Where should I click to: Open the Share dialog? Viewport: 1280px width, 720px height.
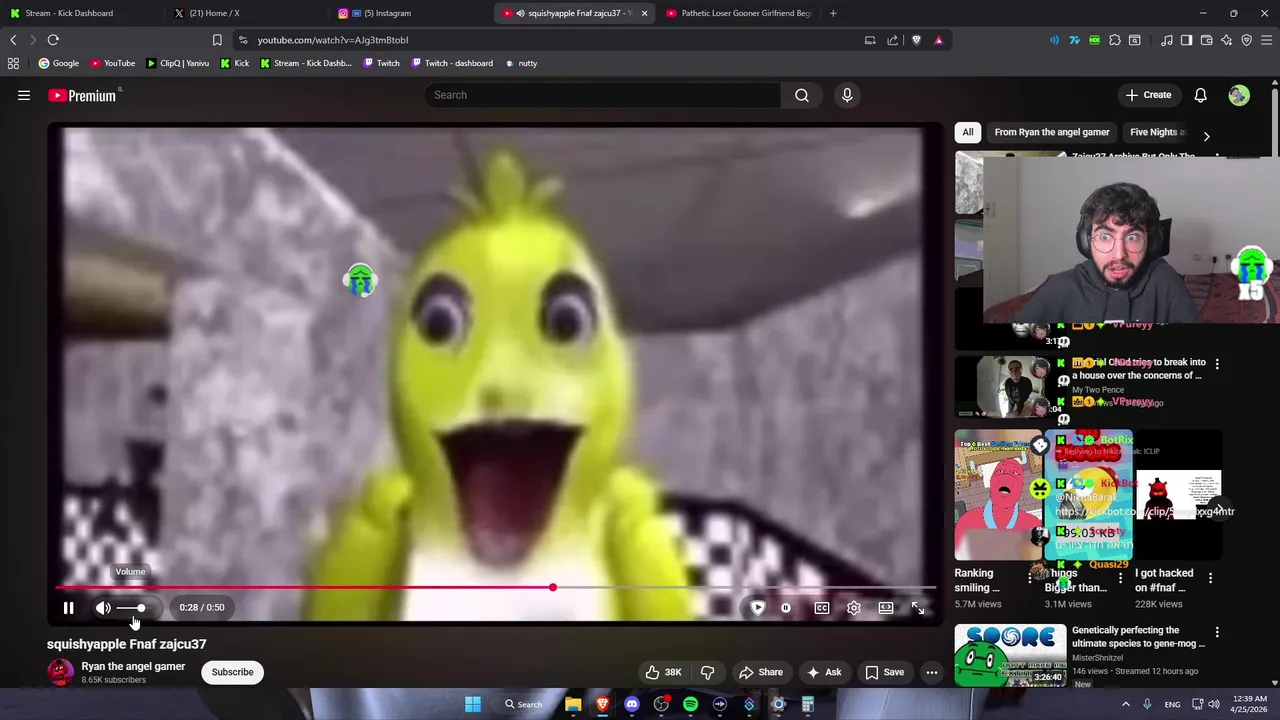point(761,672)
